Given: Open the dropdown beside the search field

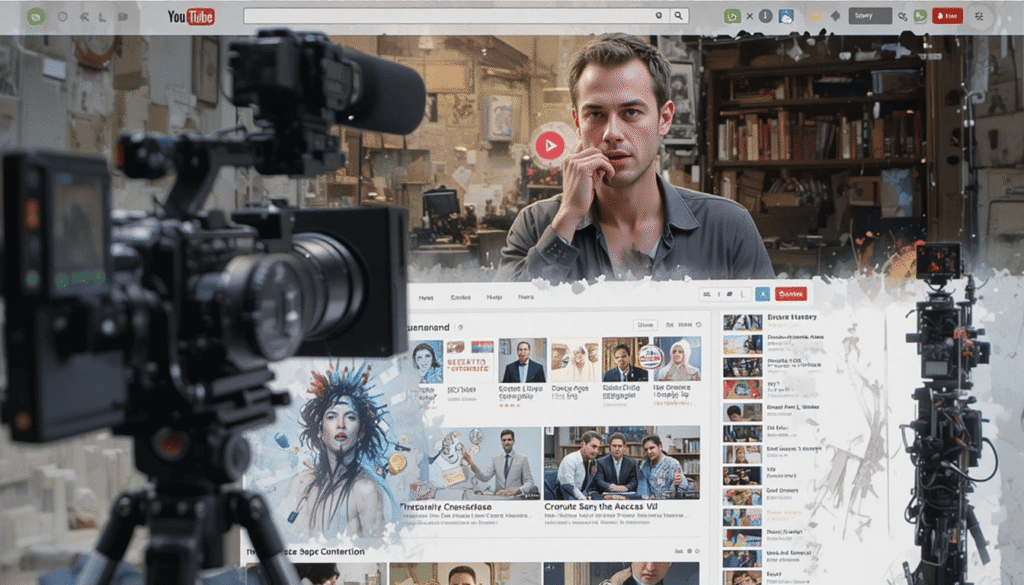Looking at the screenshot, I should tap(659, 15).
